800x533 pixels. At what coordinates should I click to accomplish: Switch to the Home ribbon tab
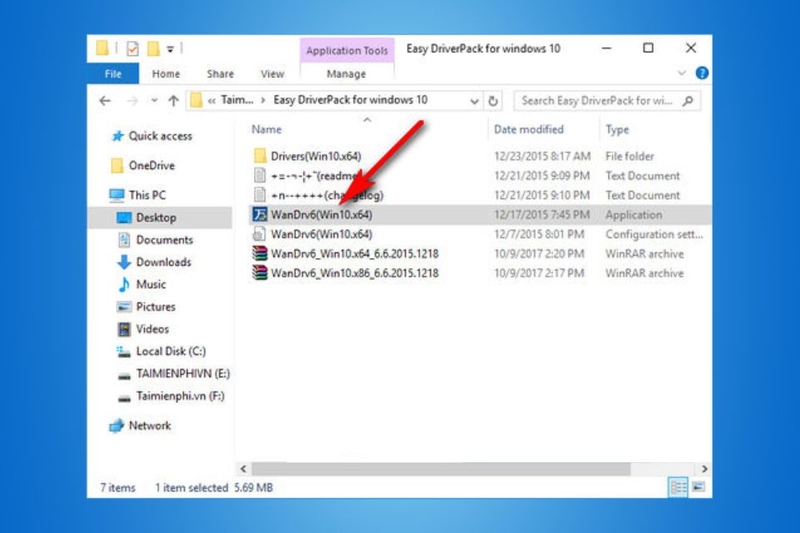pyautogui.click(x=166, y=74)
